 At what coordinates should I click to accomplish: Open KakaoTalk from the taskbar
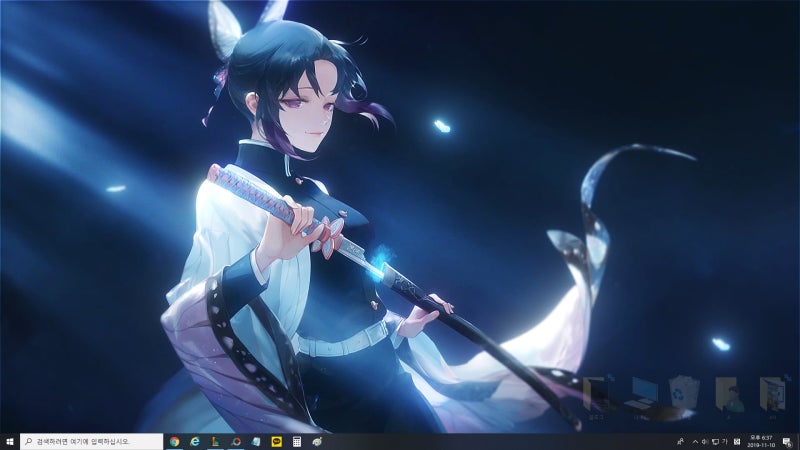click(277, 442)
